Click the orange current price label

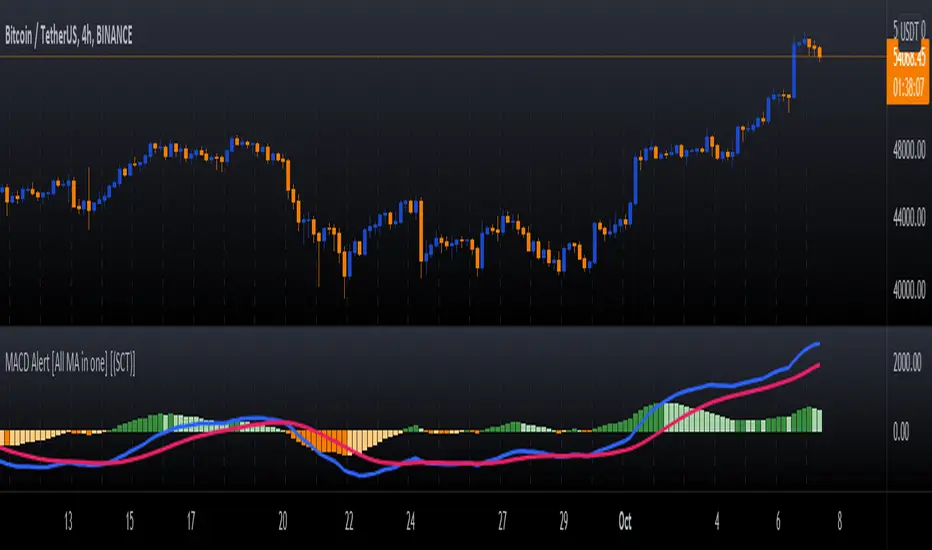[908, 58]
